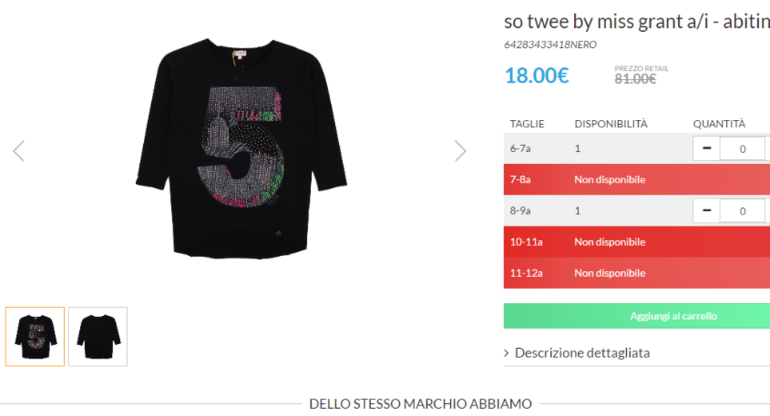Viewport: 770px width, 416px height.
Task: Click the product code 64283433418NERO
Action: pyautogui.click(x=550, y=45)
